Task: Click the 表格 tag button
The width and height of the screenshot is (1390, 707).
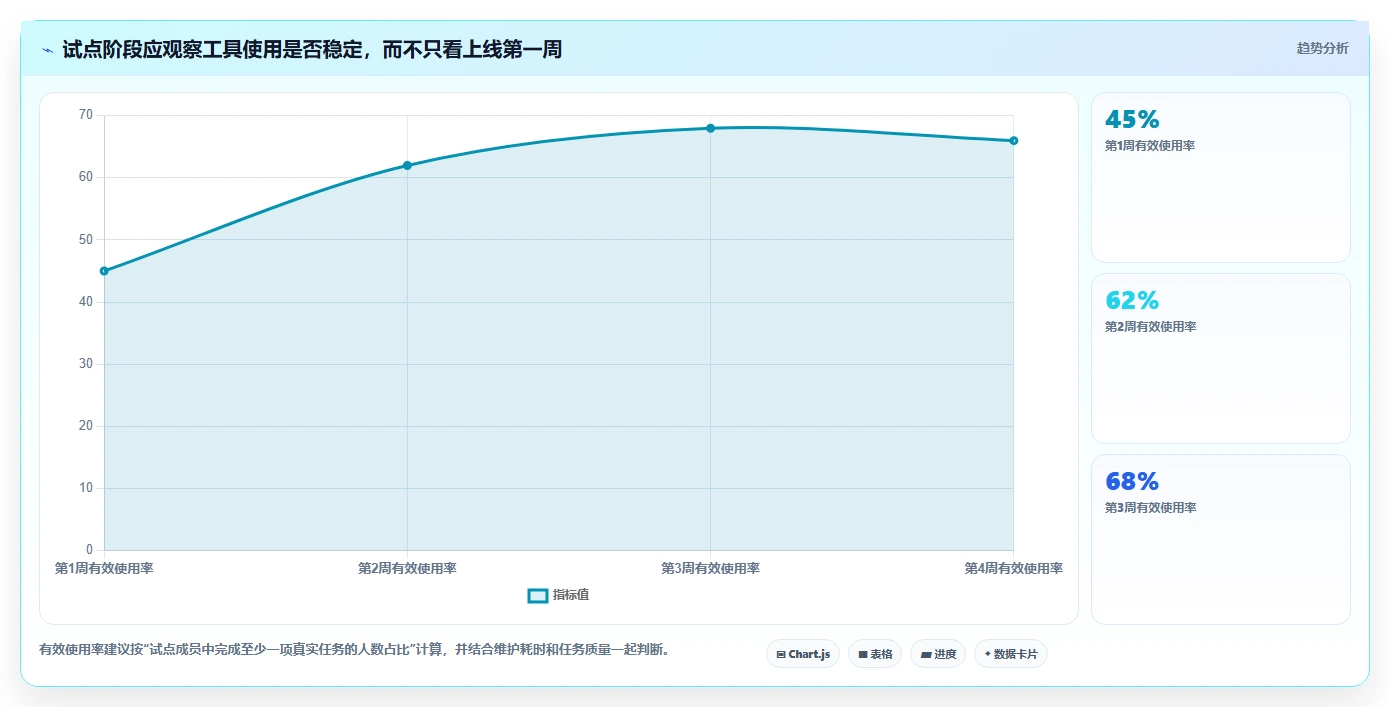Action: (875, 654)
